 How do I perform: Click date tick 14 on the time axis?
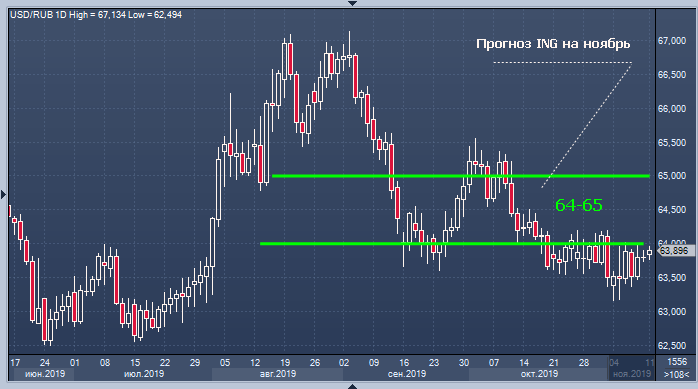(524, 363)
